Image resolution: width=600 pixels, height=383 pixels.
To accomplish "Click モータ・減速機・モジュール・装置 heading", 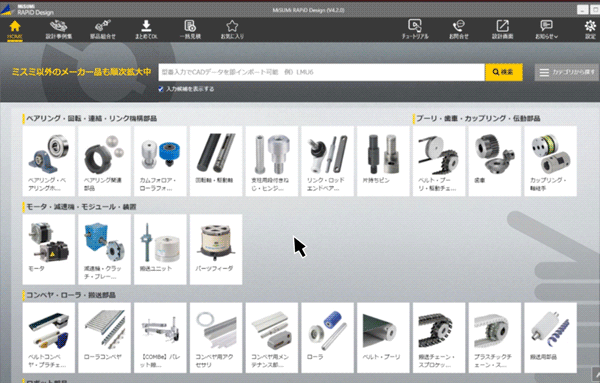I will pyautogui.click(x=81, y=207).
